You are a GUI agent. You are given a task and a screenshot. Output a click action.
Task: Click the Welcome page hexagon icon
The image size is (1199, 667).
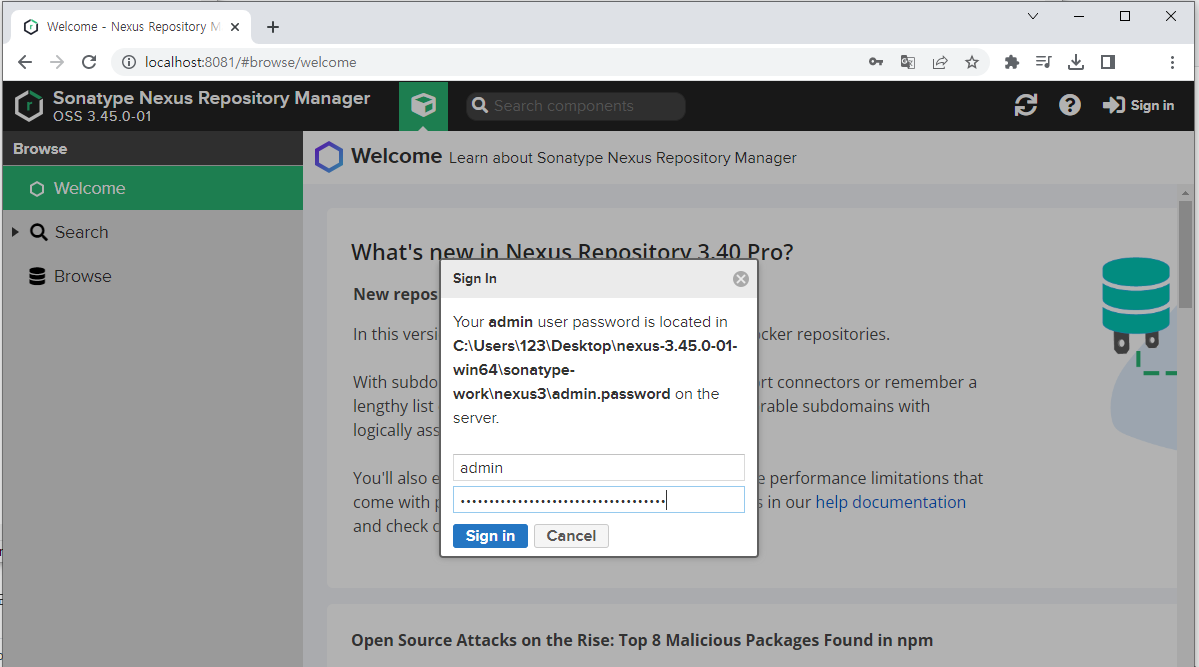click(329, 157)
